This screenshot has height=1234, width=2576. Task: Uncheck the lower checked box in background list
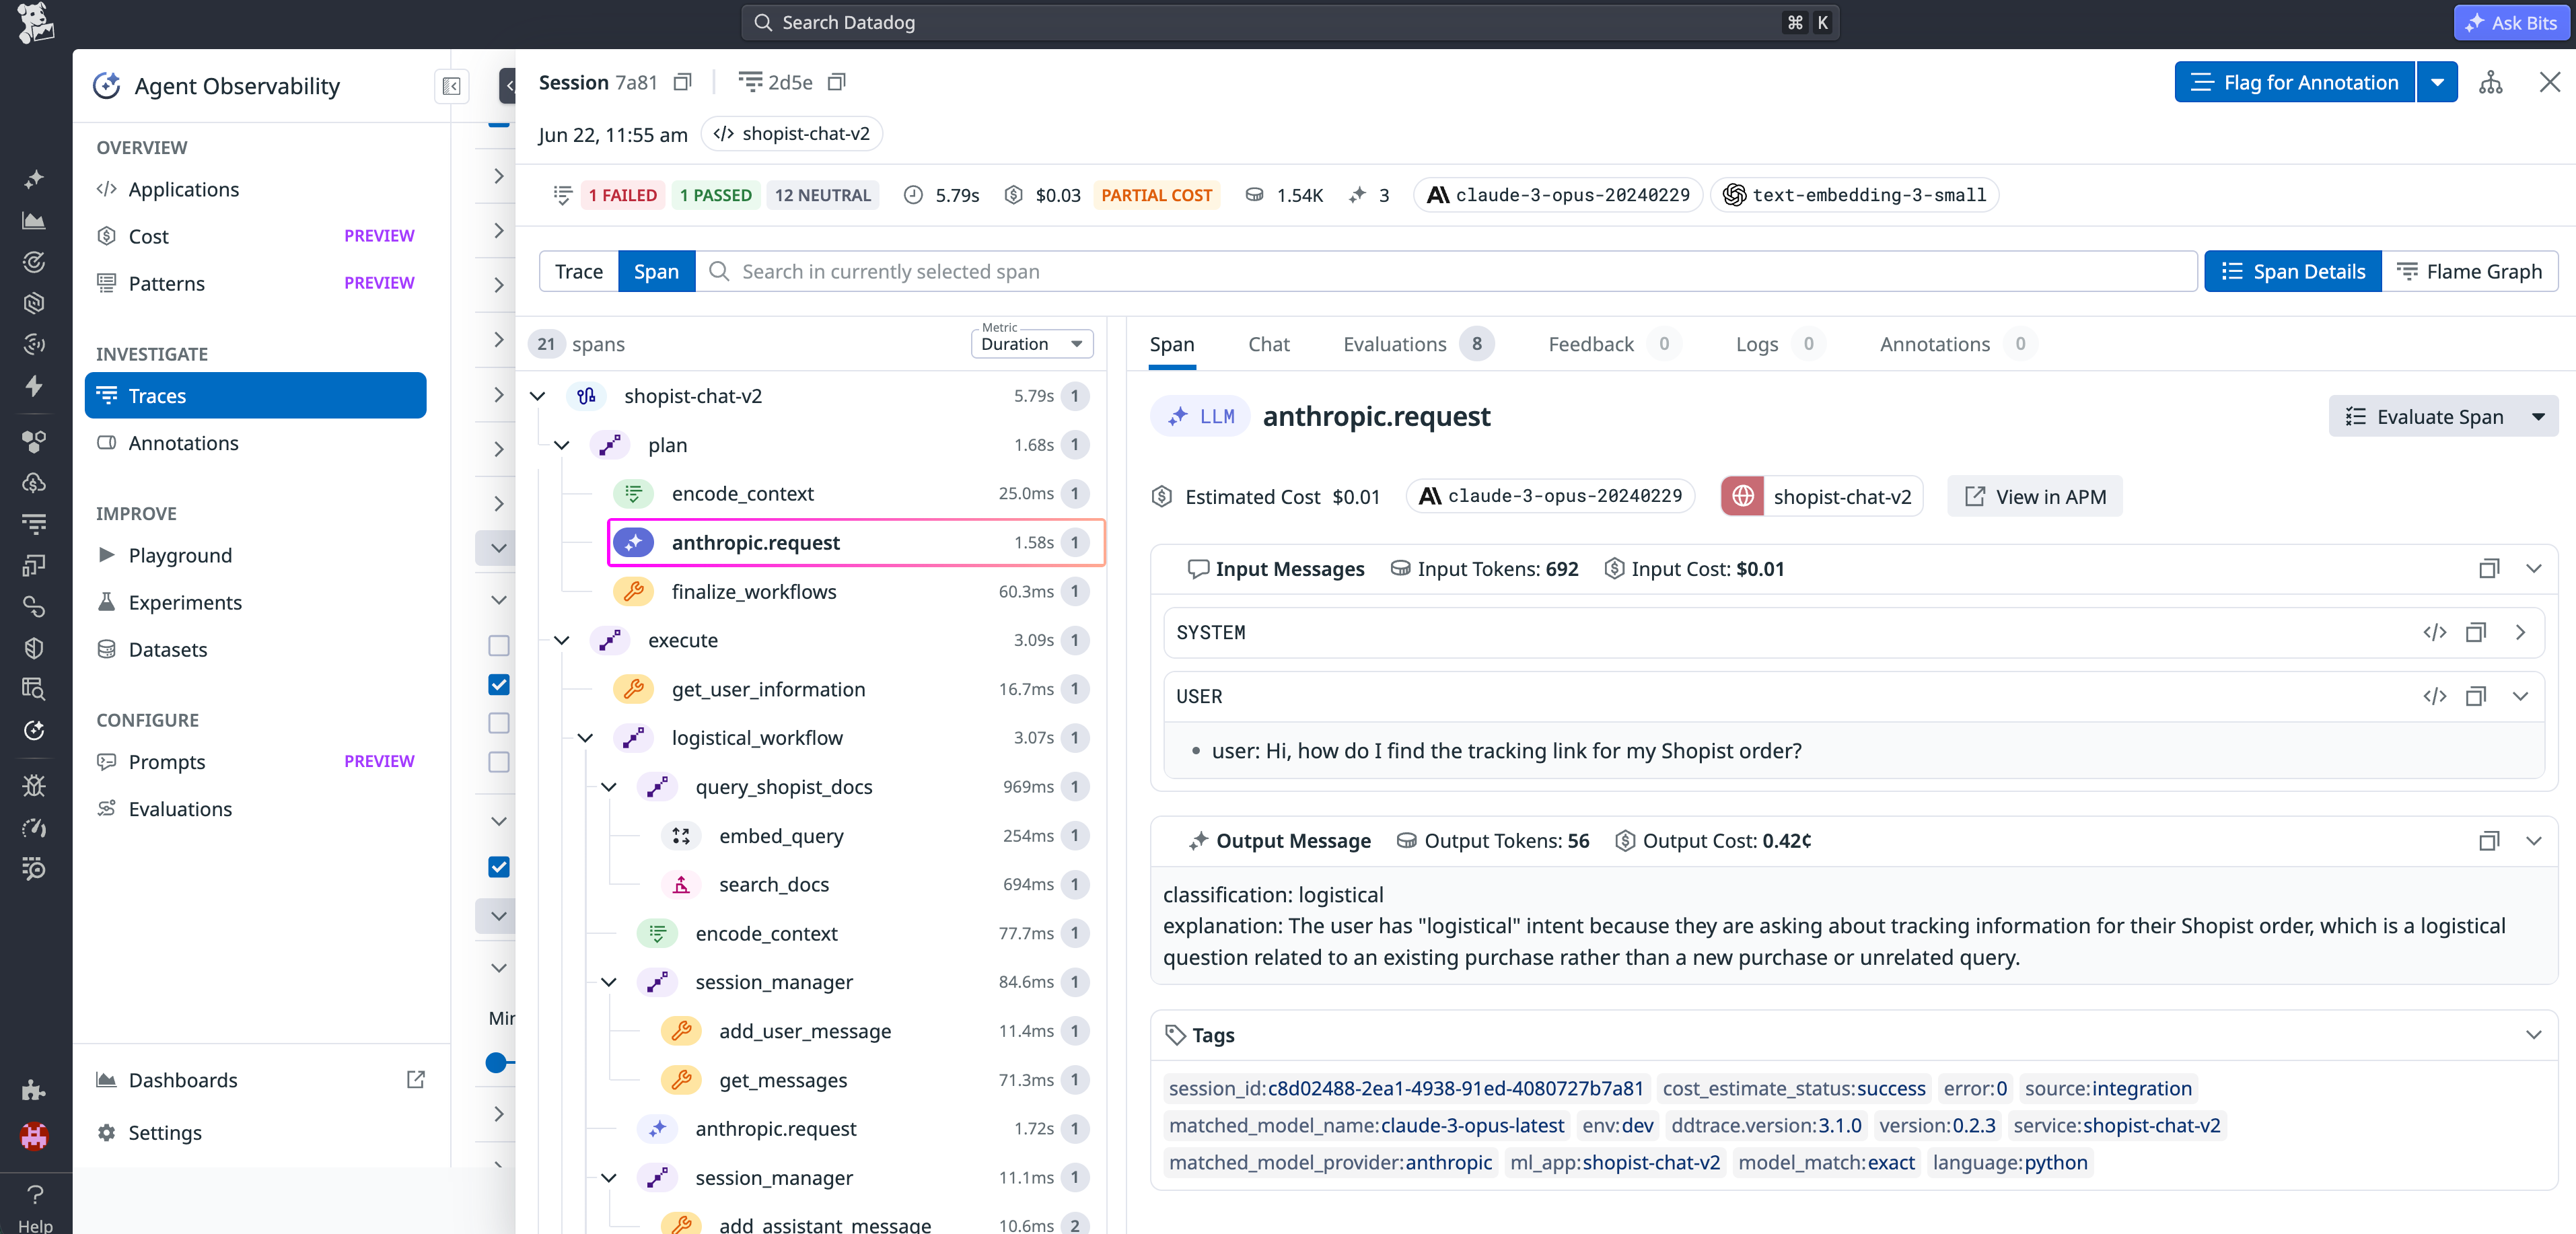point(498,866)
